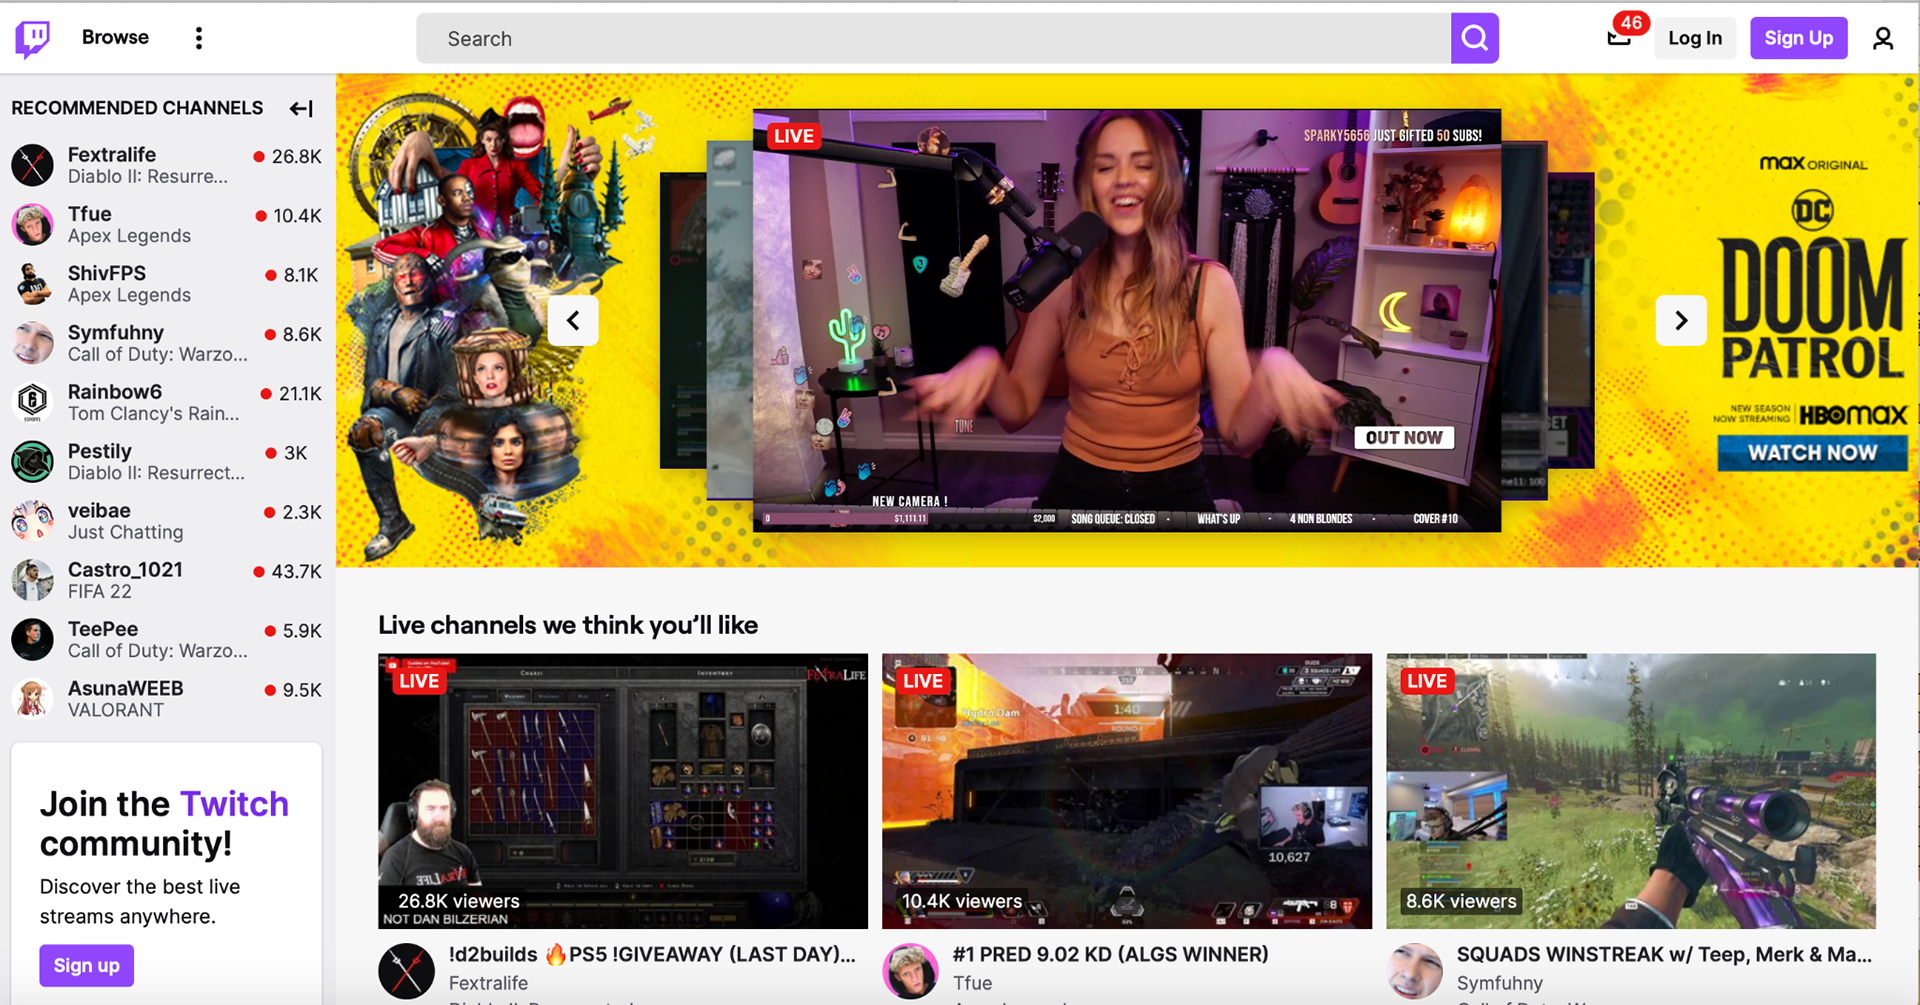The height and width of the screenshot is (1005, 1920).
Task: Open the featured live stream in carousel
Action: click(1127, 320)
